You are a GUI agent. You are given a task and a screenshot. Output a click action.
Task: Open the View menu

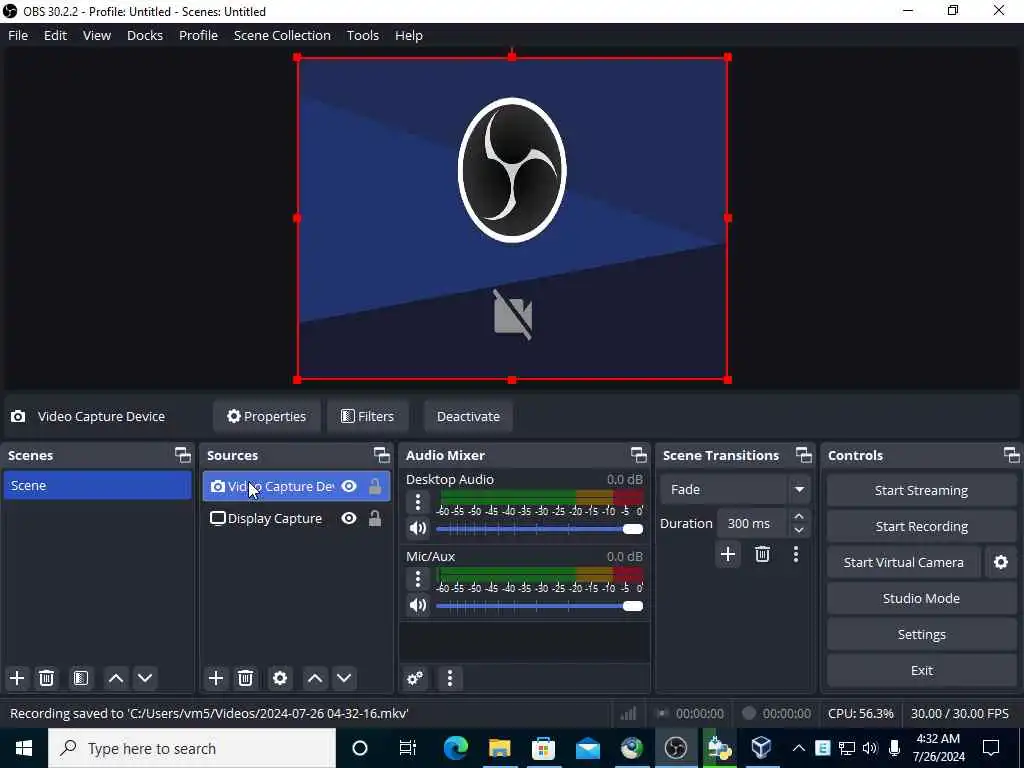click(97, 35)
